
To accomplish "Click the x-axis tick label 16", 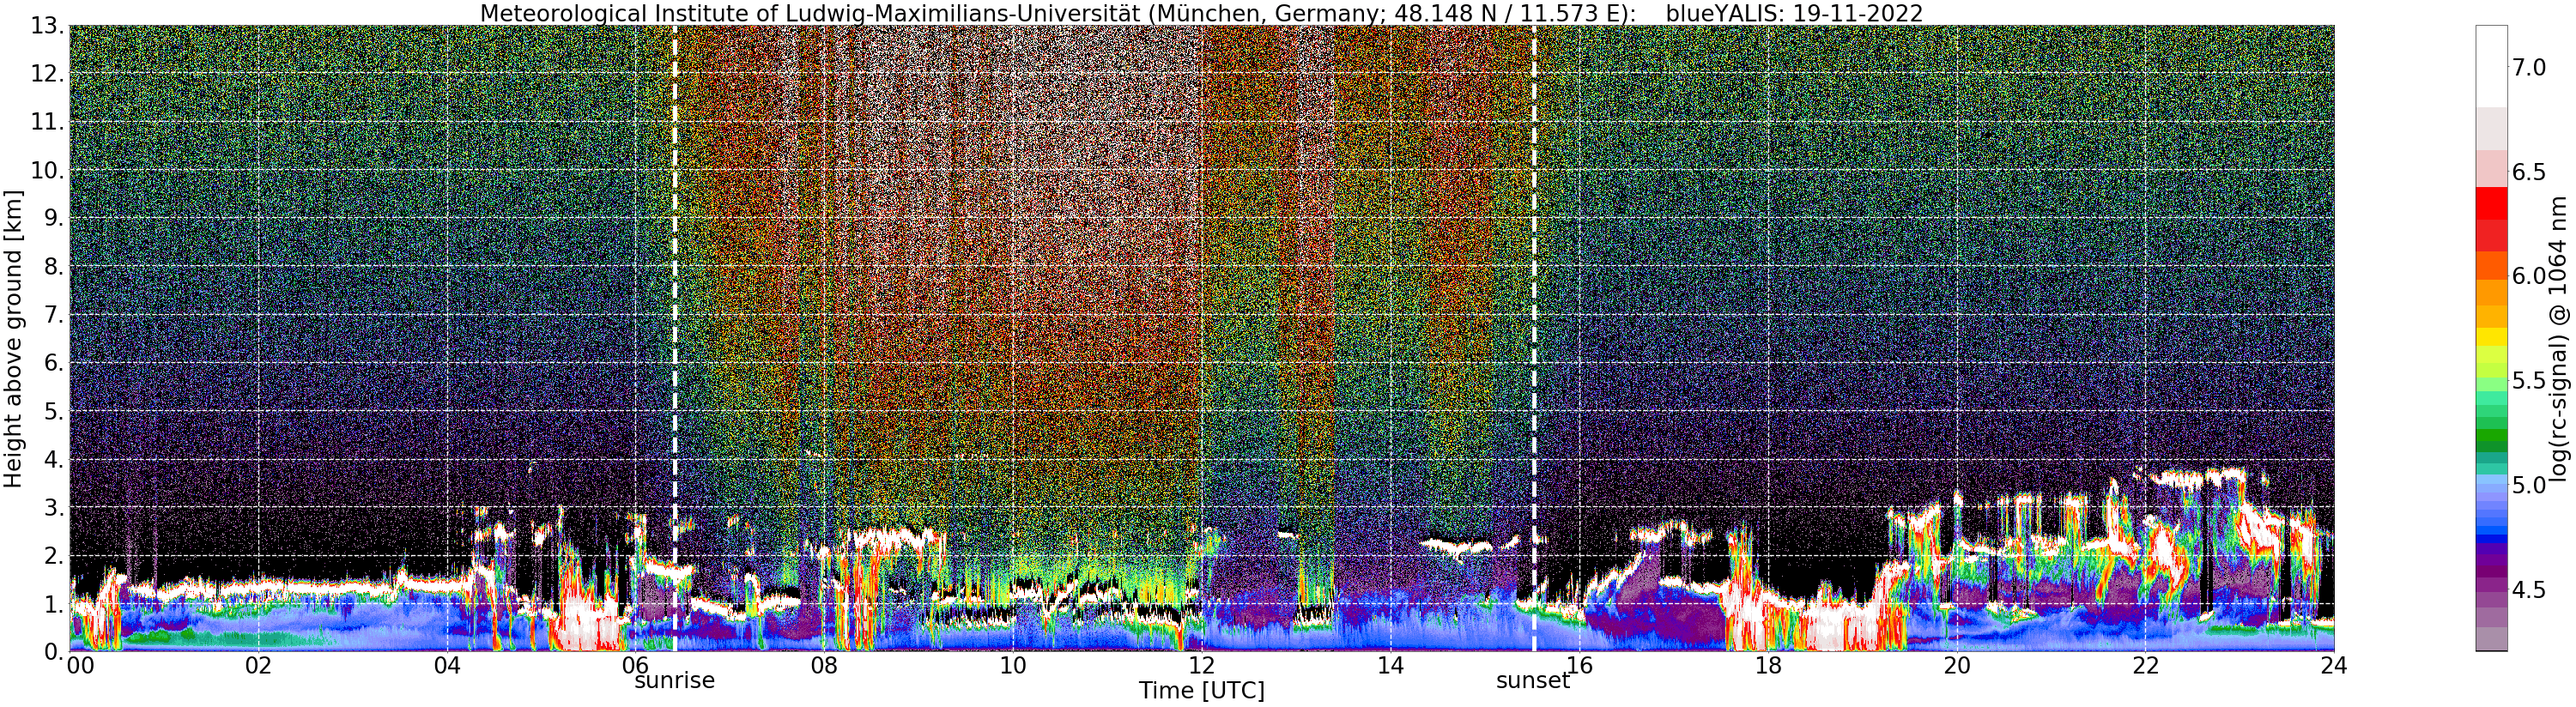I will pyautogui.click(x=1579, y=665).
